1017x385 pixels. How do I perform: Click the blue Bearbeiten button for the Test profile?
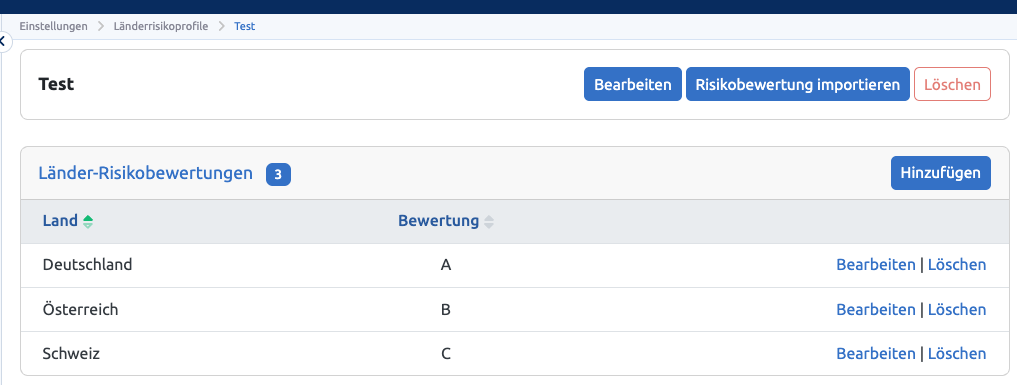pos(632,84)
